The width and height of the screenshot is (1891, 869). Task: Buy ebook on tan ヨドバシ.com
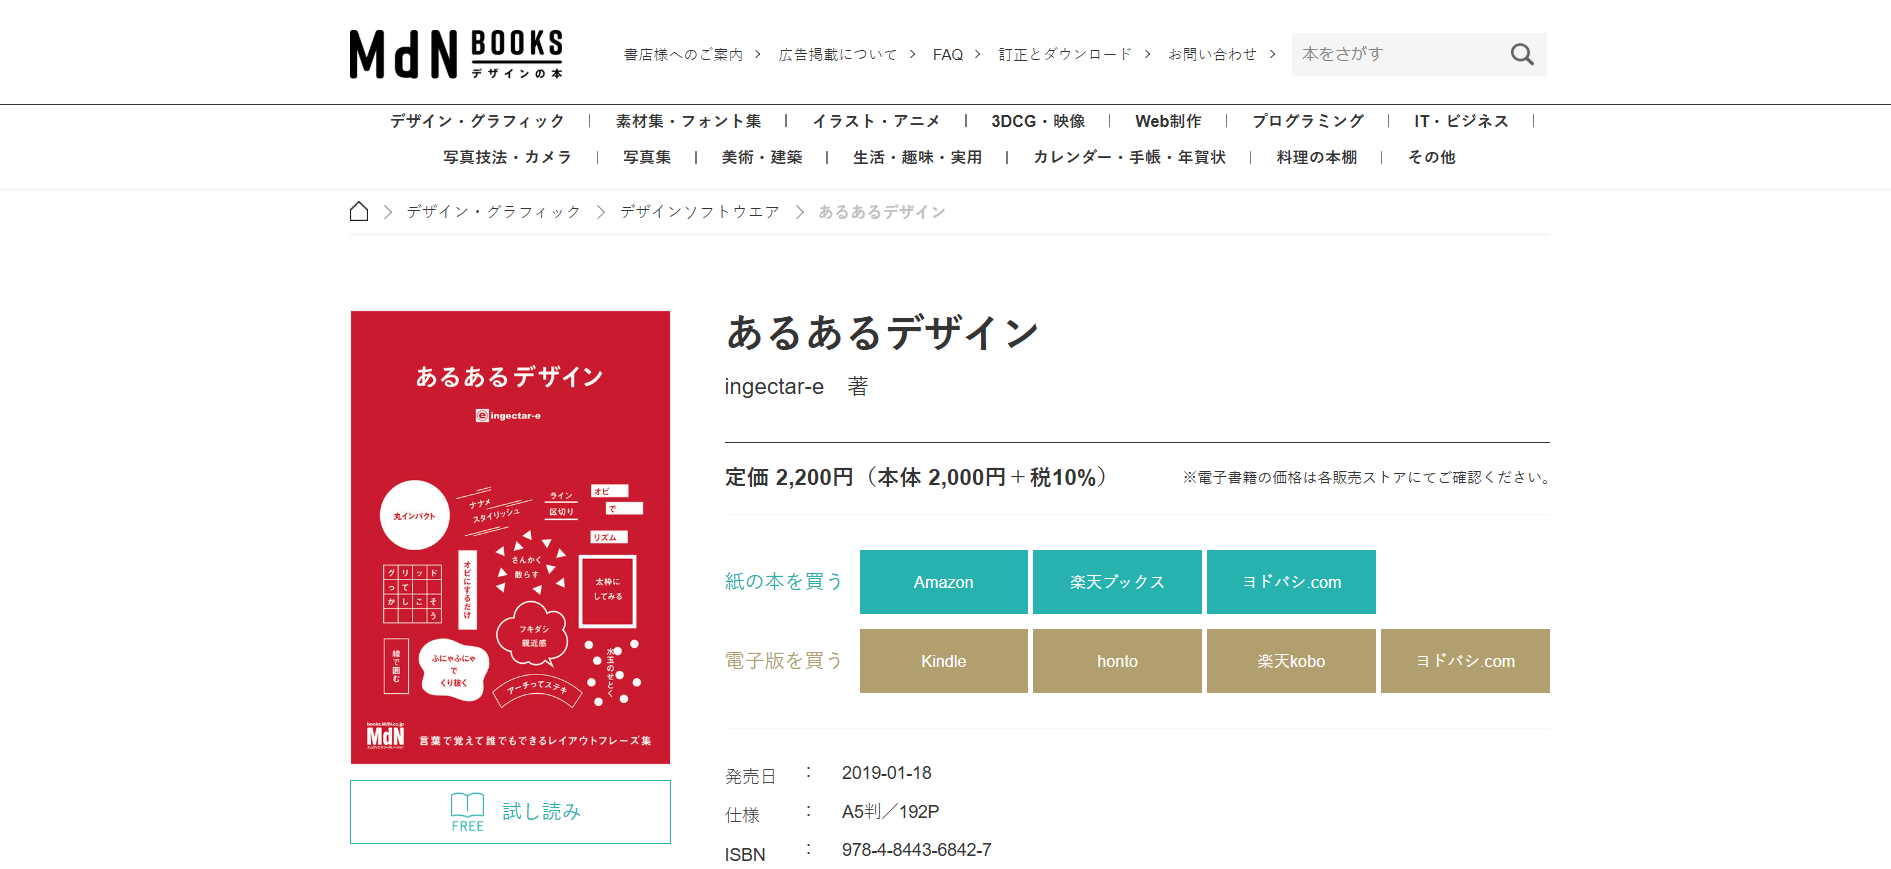pyautogui.click(x=1465, y=661)
